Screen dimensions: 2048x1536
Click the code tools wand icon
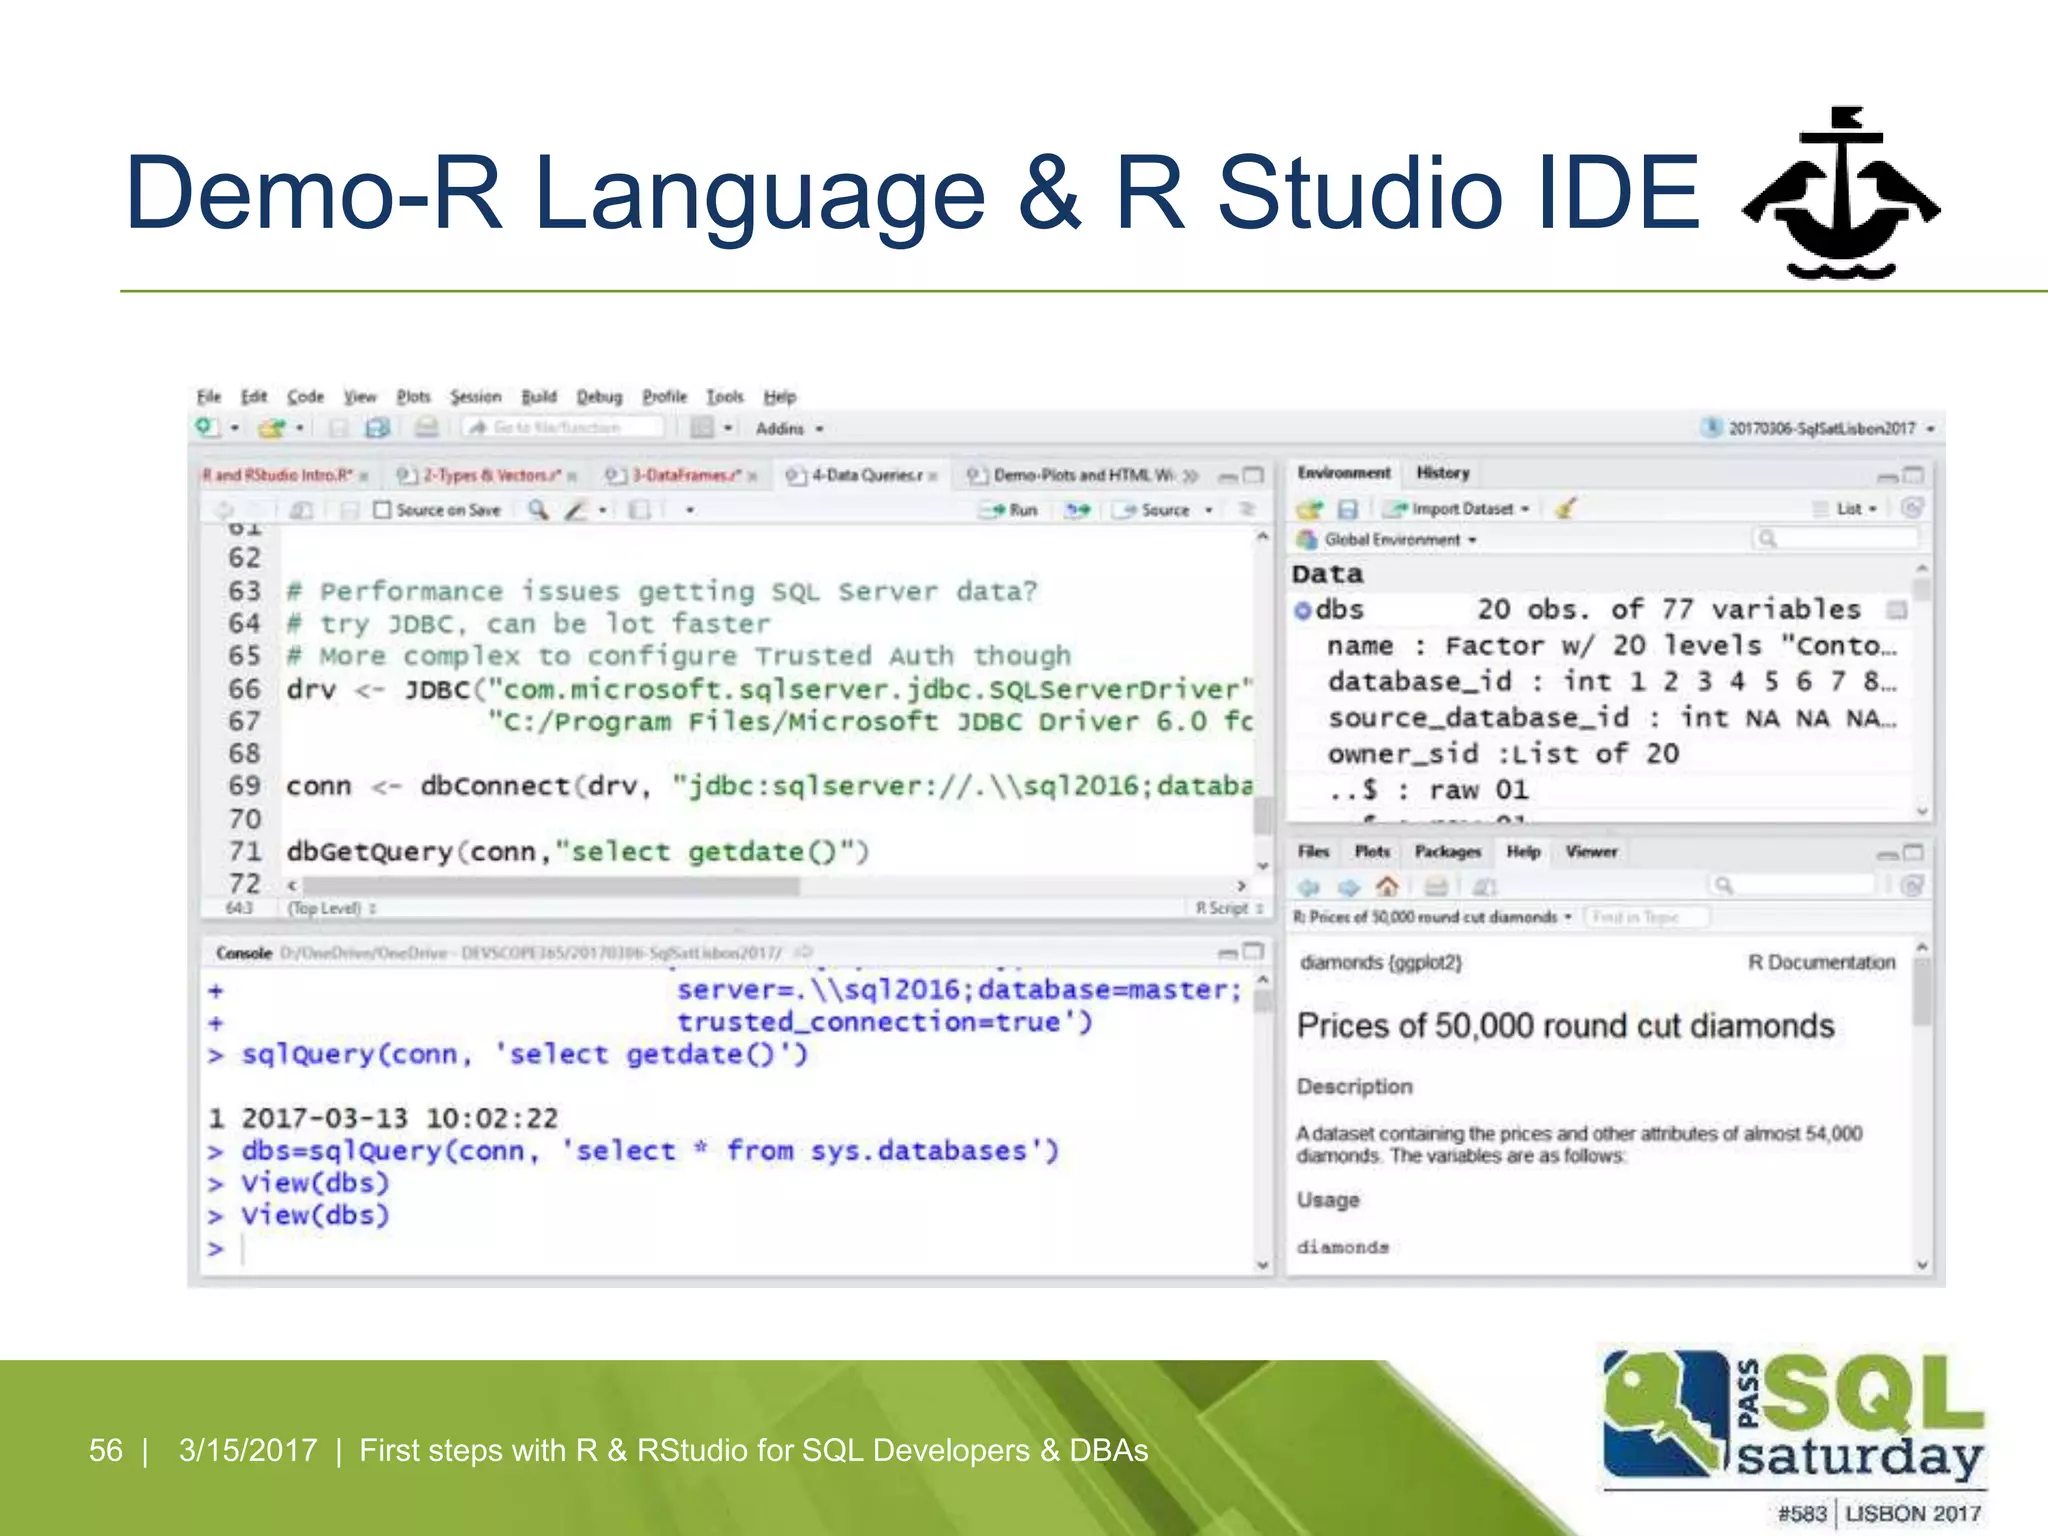coord(575,510)
